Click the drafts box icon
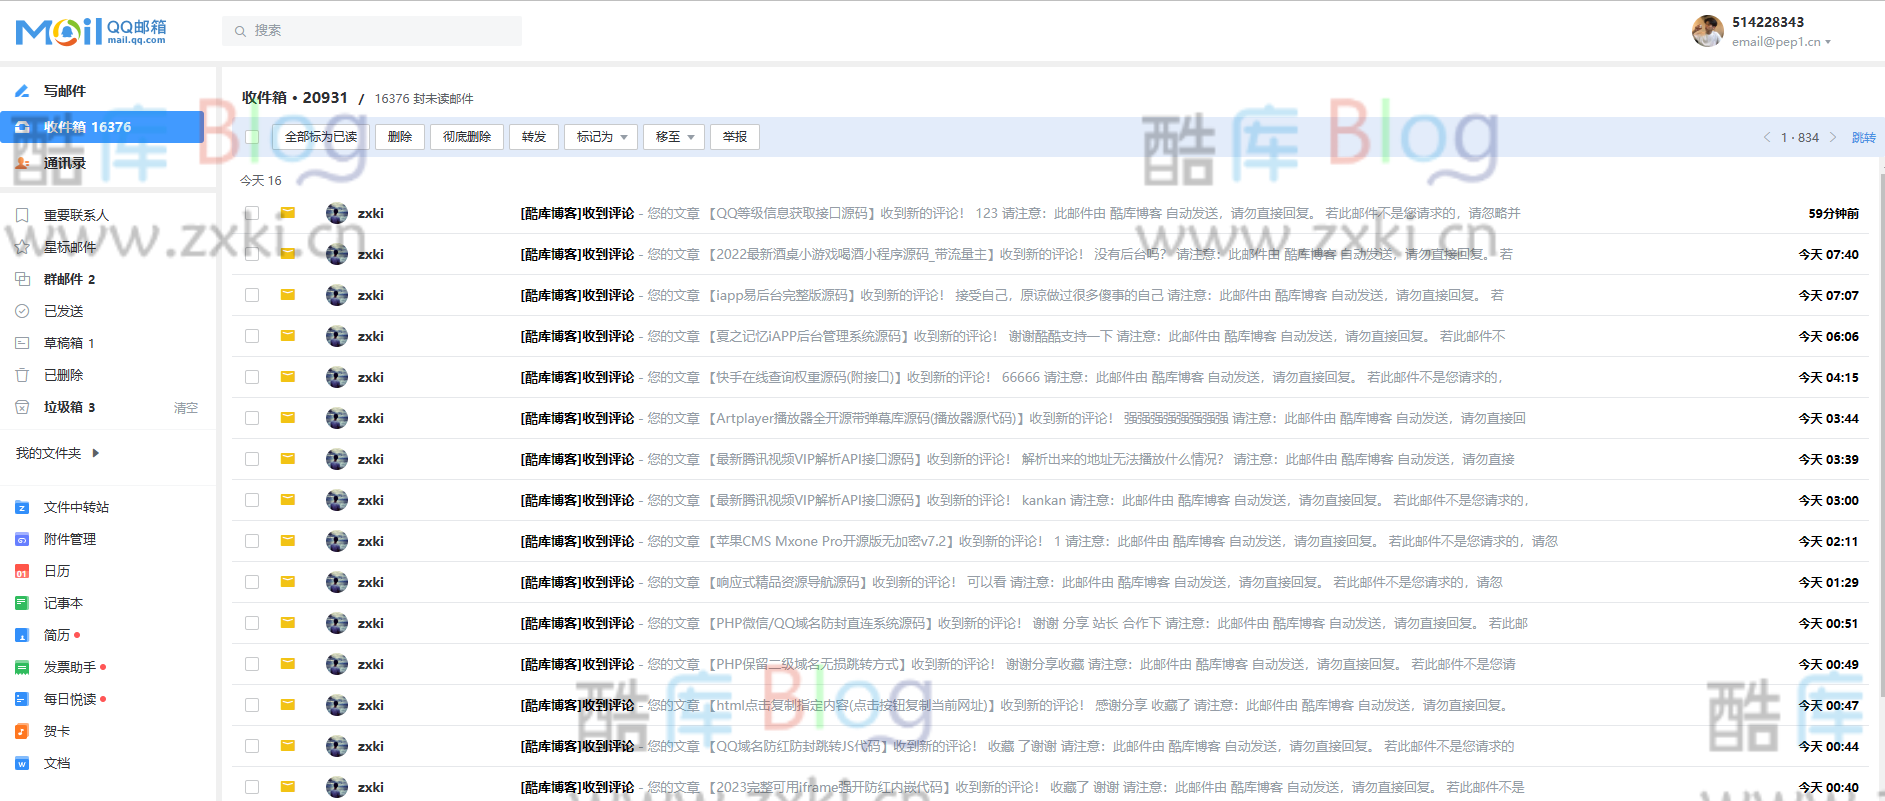 (x=22, y=343)
